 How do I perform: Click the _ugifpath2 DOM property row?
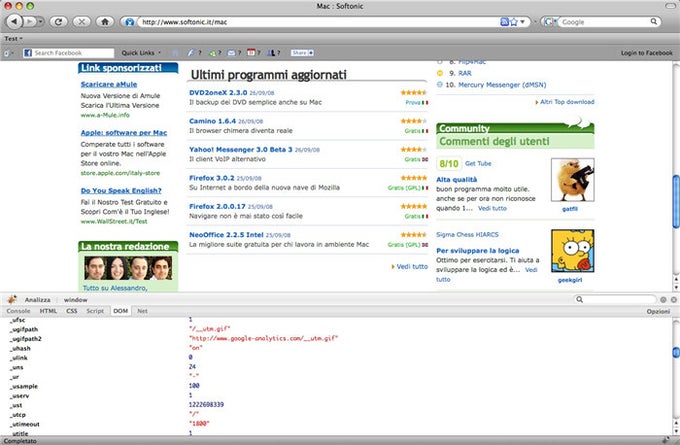[336, 339]
